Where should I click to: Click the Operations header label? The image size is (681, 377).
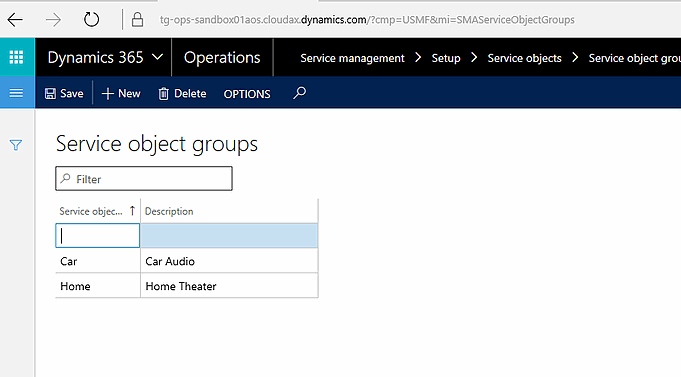(222, 57)
